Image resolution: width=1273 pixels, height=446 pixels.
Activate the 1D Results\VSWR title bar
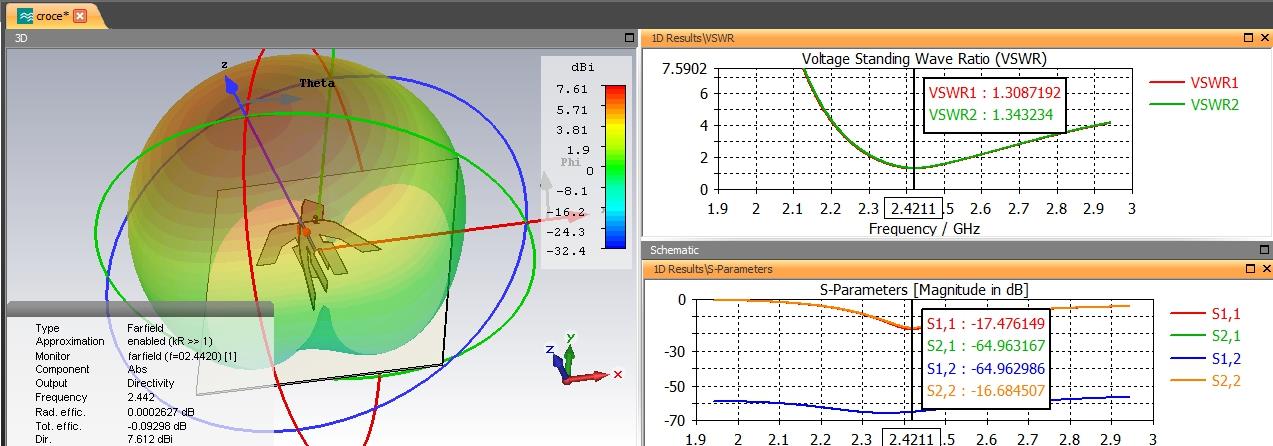click(x=956, y=38)
